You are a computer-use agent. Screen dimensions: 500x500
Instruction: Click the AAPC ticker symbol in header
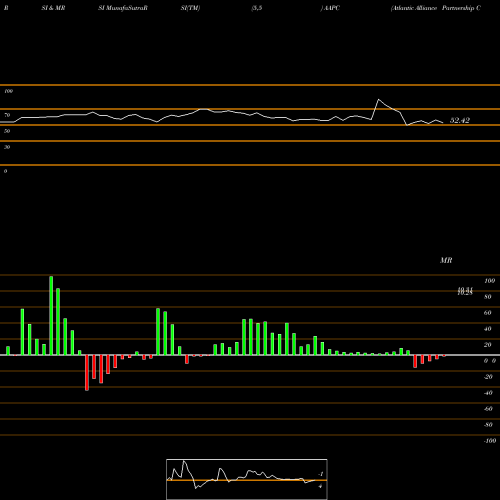coord(331,8)
